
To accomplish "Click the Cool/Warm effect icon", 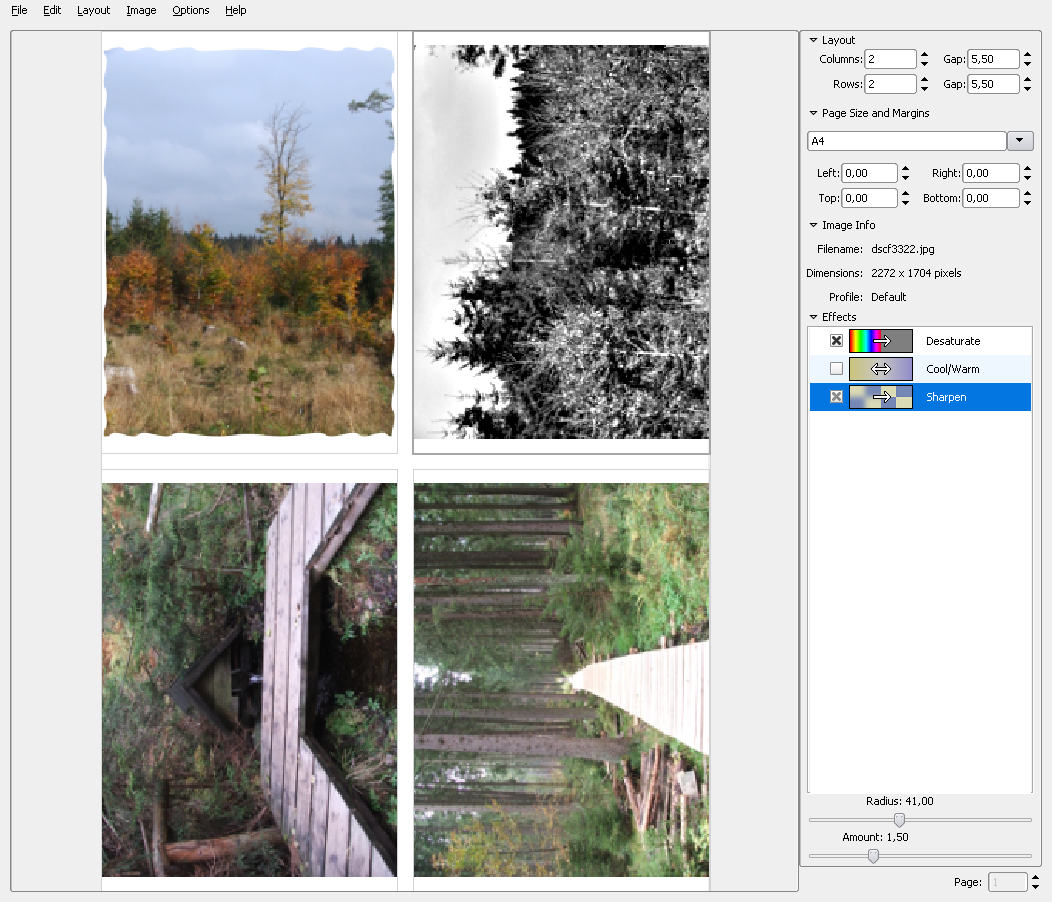I will click(880, 369).
